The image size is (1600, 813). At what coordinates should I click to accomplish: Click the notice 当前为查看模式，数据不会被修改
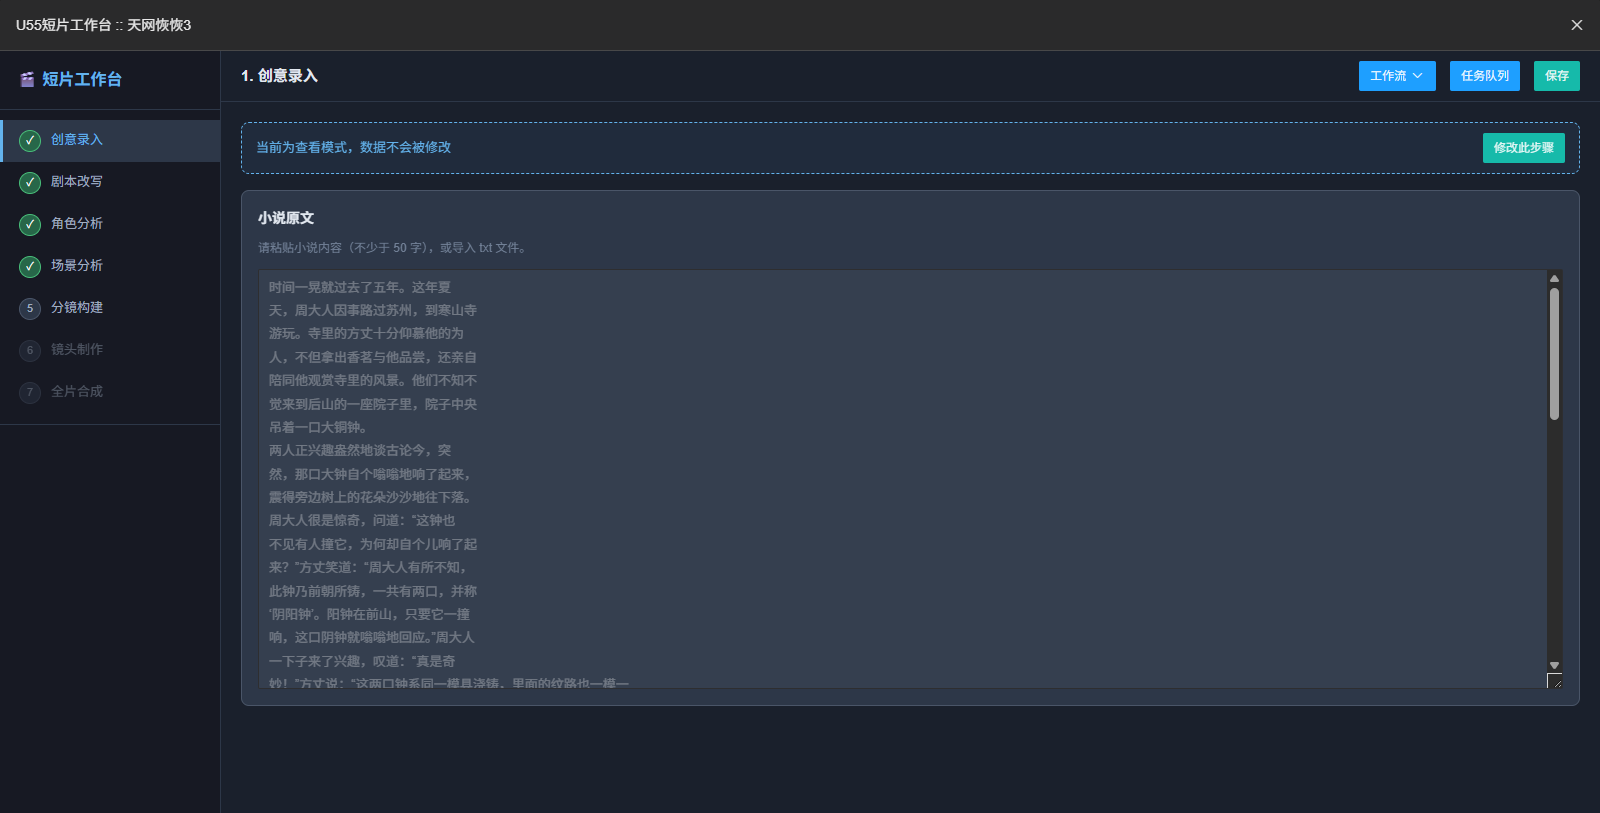point(353,148)
